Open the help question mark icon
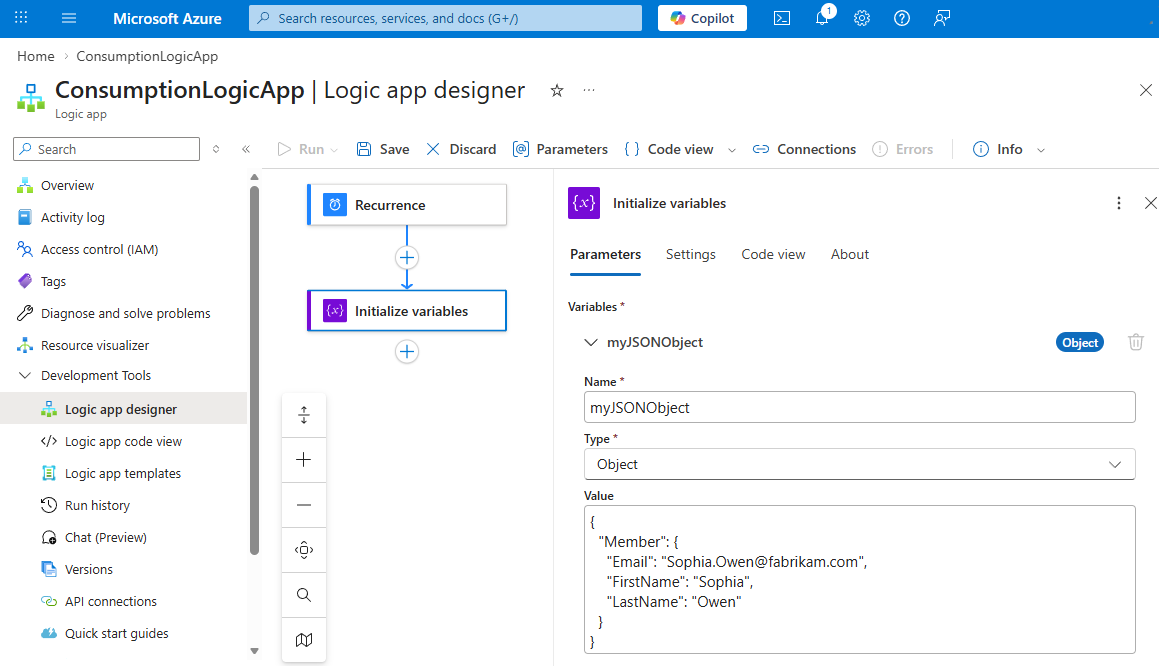Viewport: 1159px width, 666px height. pos(902,18)
